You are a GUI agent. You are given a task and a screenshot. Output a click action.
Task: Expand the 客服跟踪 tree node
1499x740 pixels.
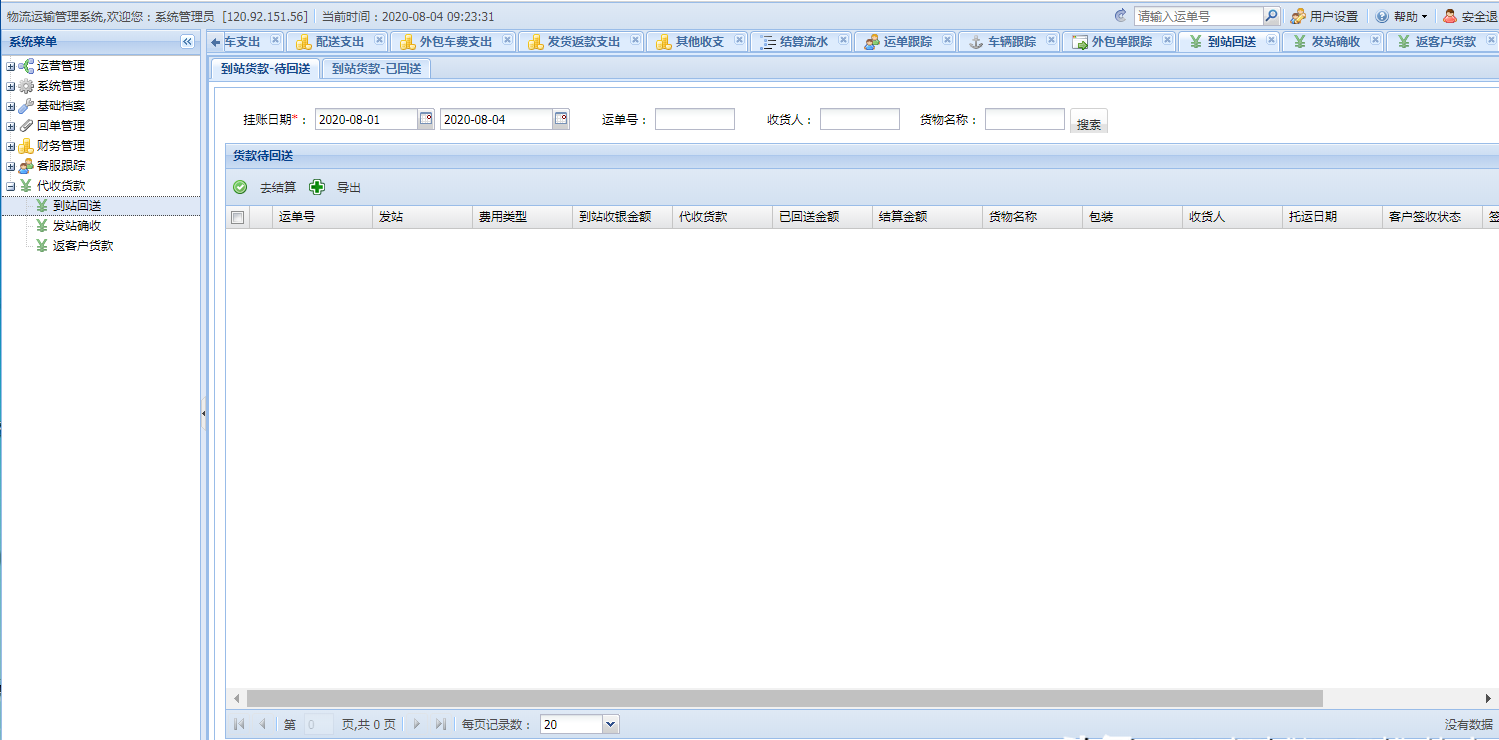click(x=11, y=166)
